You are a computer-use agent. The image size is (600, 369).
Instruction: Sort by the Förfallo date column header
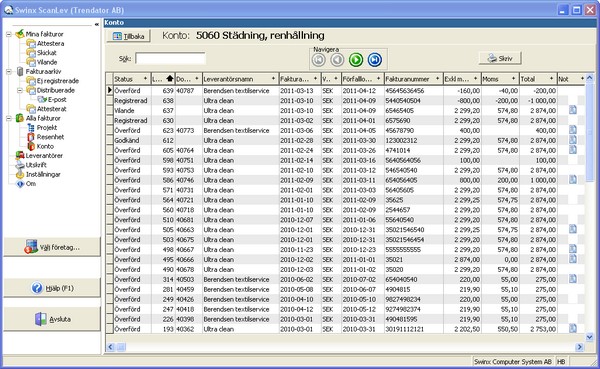point(362,79)
